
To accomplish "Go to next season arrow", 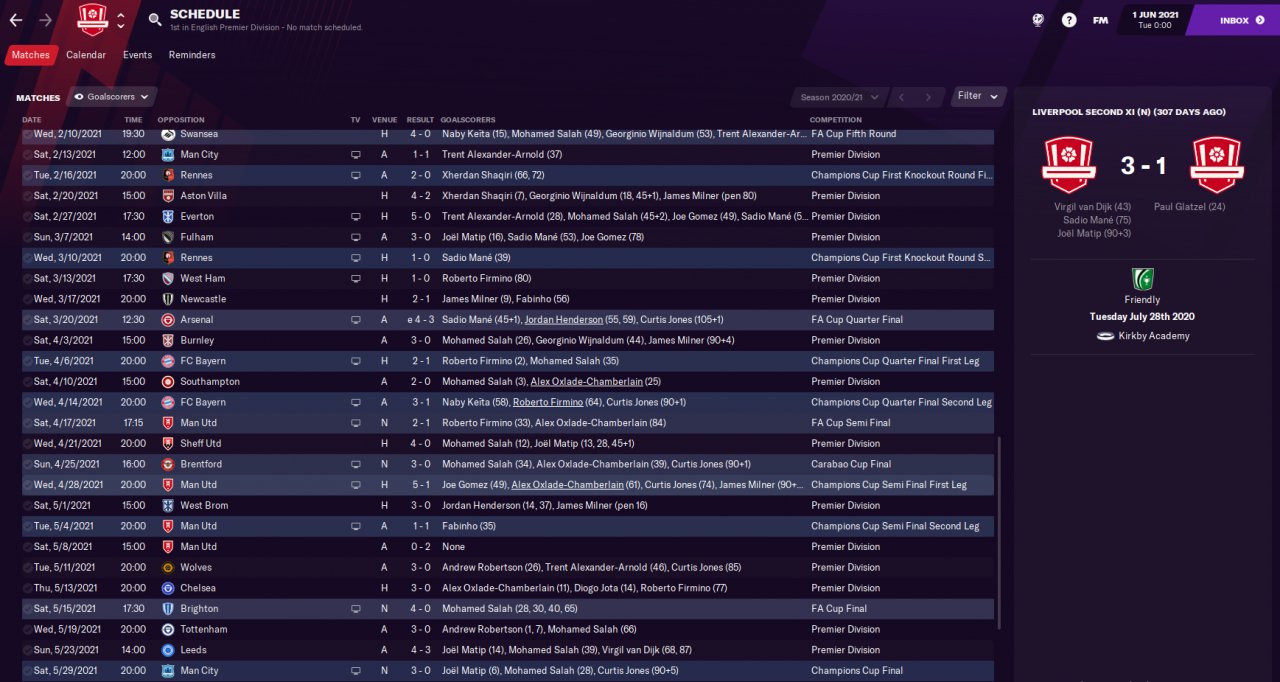I will [x=929, y=97].
